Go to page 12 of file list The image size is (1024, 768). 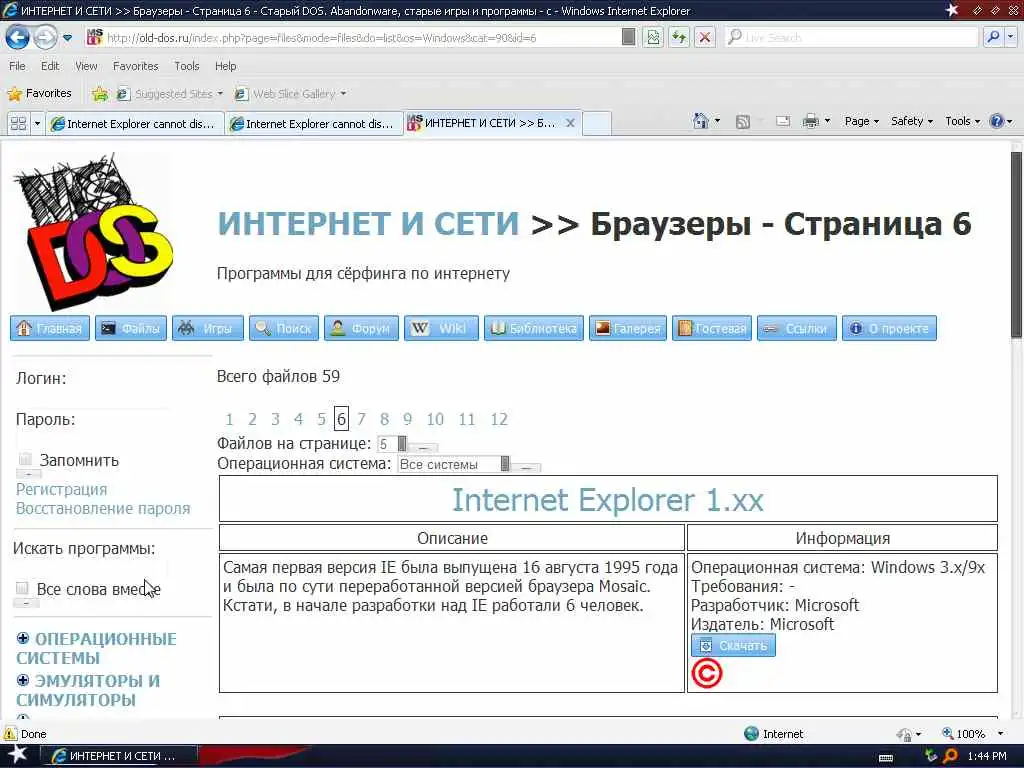[499, 419]
